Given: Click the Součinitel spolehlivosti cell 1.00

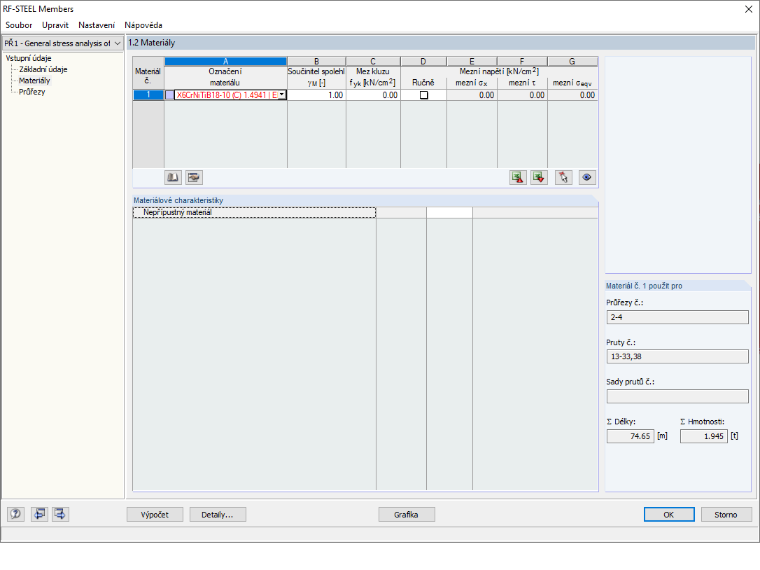Looking at the screenshot, I should pos(317,95).
